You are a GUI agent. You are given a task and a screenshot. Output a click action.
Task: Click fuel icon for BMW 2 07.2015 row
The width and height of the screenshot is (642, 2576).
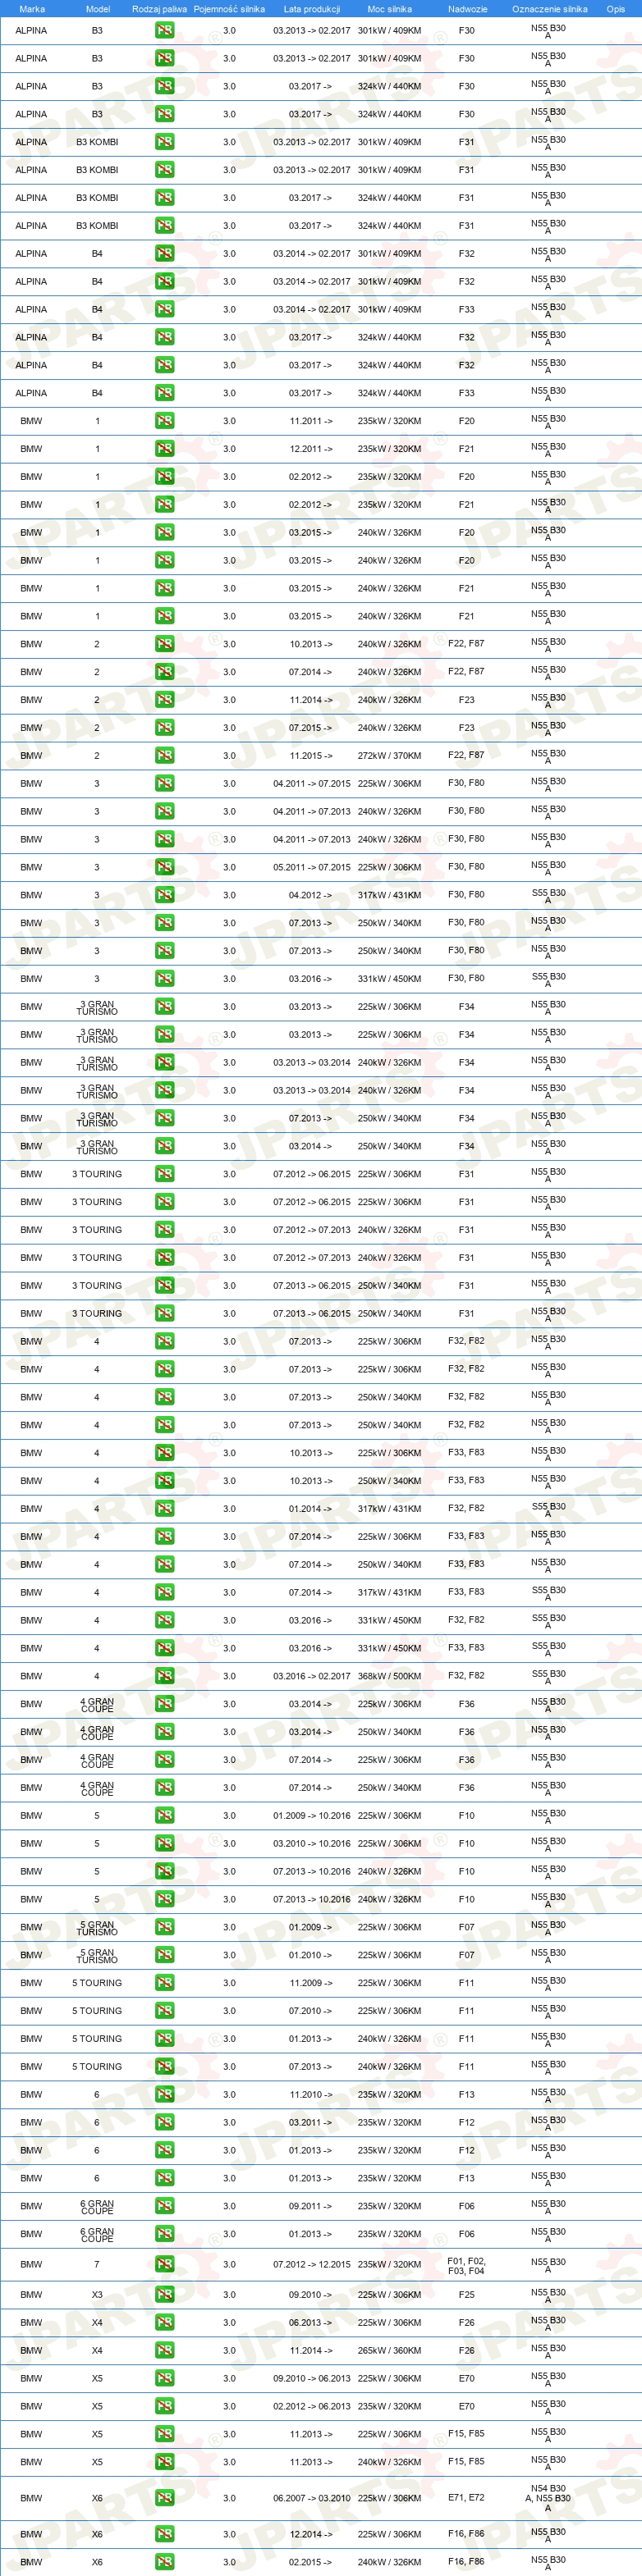(165, 728)
